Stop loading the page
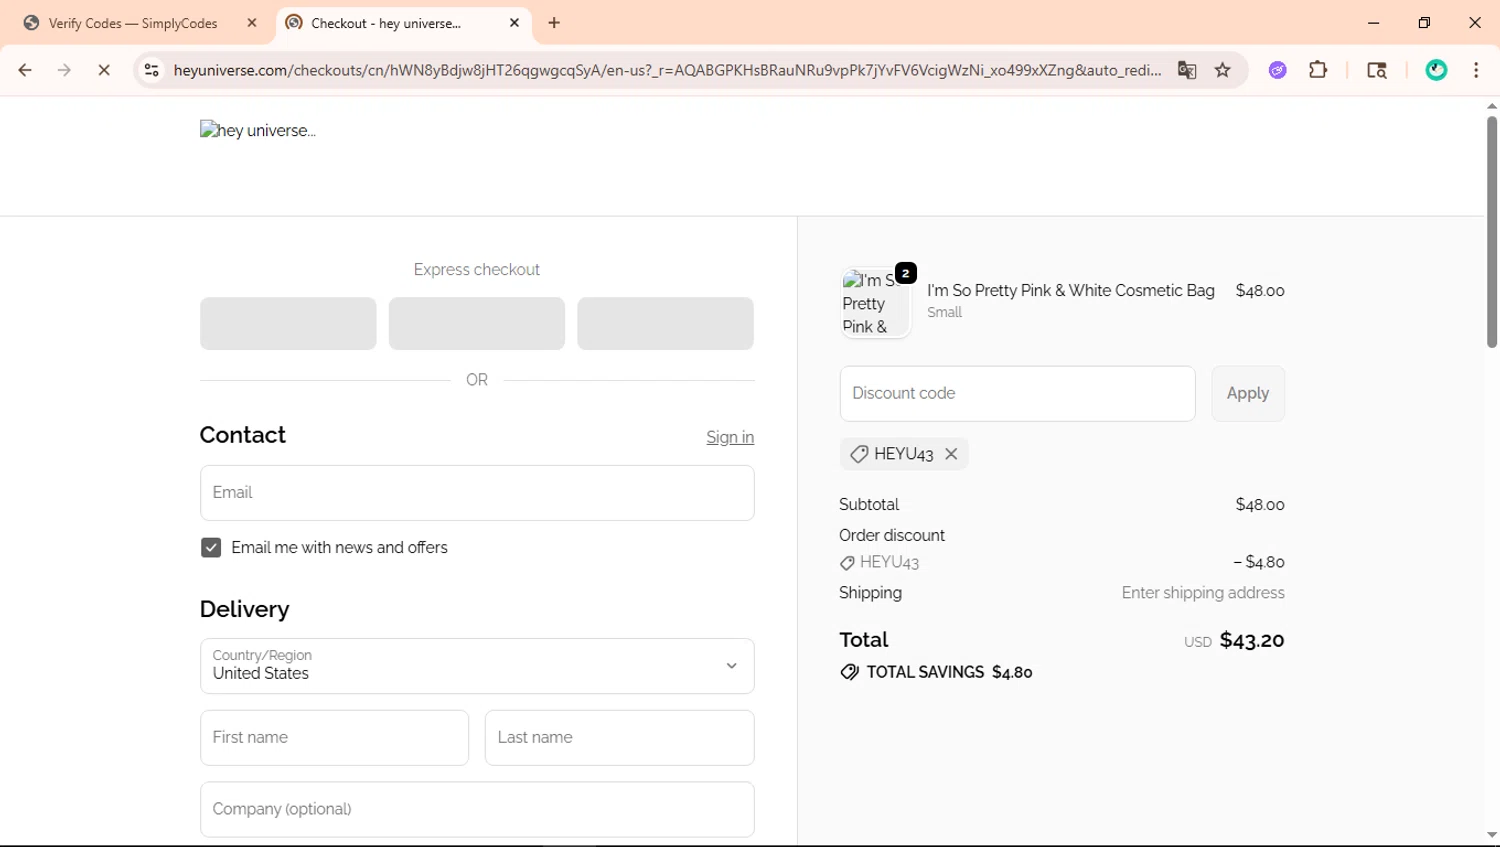1500x847 pixels. point(104,70)
